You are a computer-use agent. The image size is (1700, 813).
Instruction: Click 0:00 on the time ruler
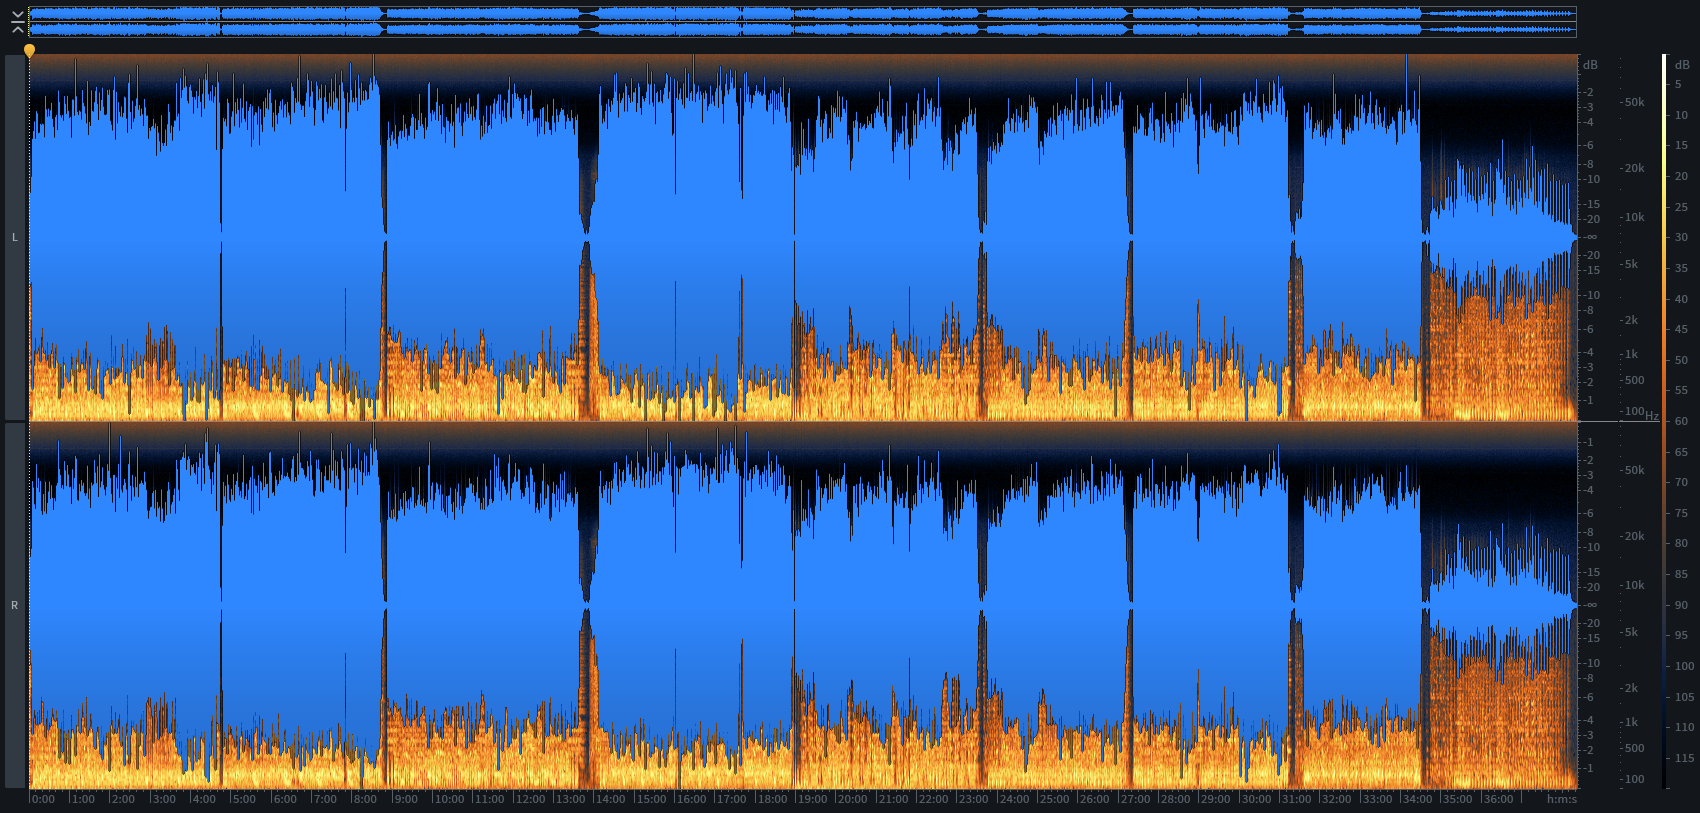pos(43,799)
